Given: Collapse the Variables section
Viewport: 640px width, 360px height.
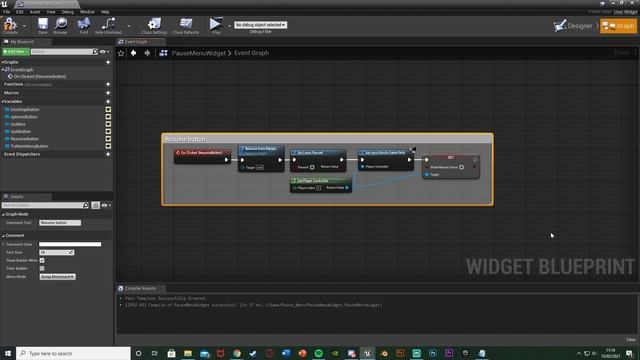Looking at the screenshot, I should pyautogui.click(x=3, y=102).
